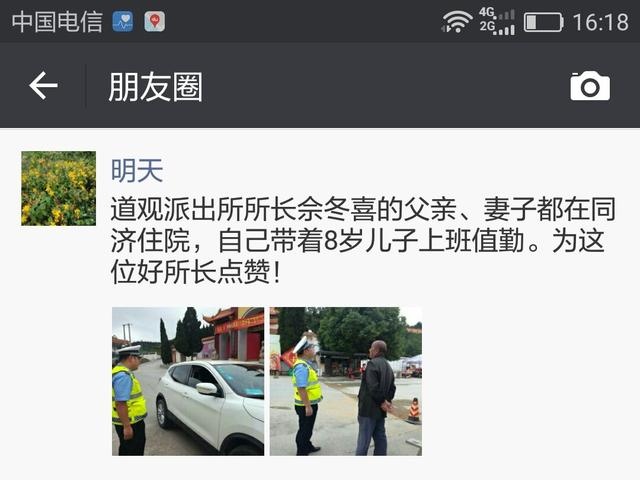The height and width of the screenshot is (480, 640).
Task: Open 明天's yellow flower profile avatar
Action: [59, 188]
